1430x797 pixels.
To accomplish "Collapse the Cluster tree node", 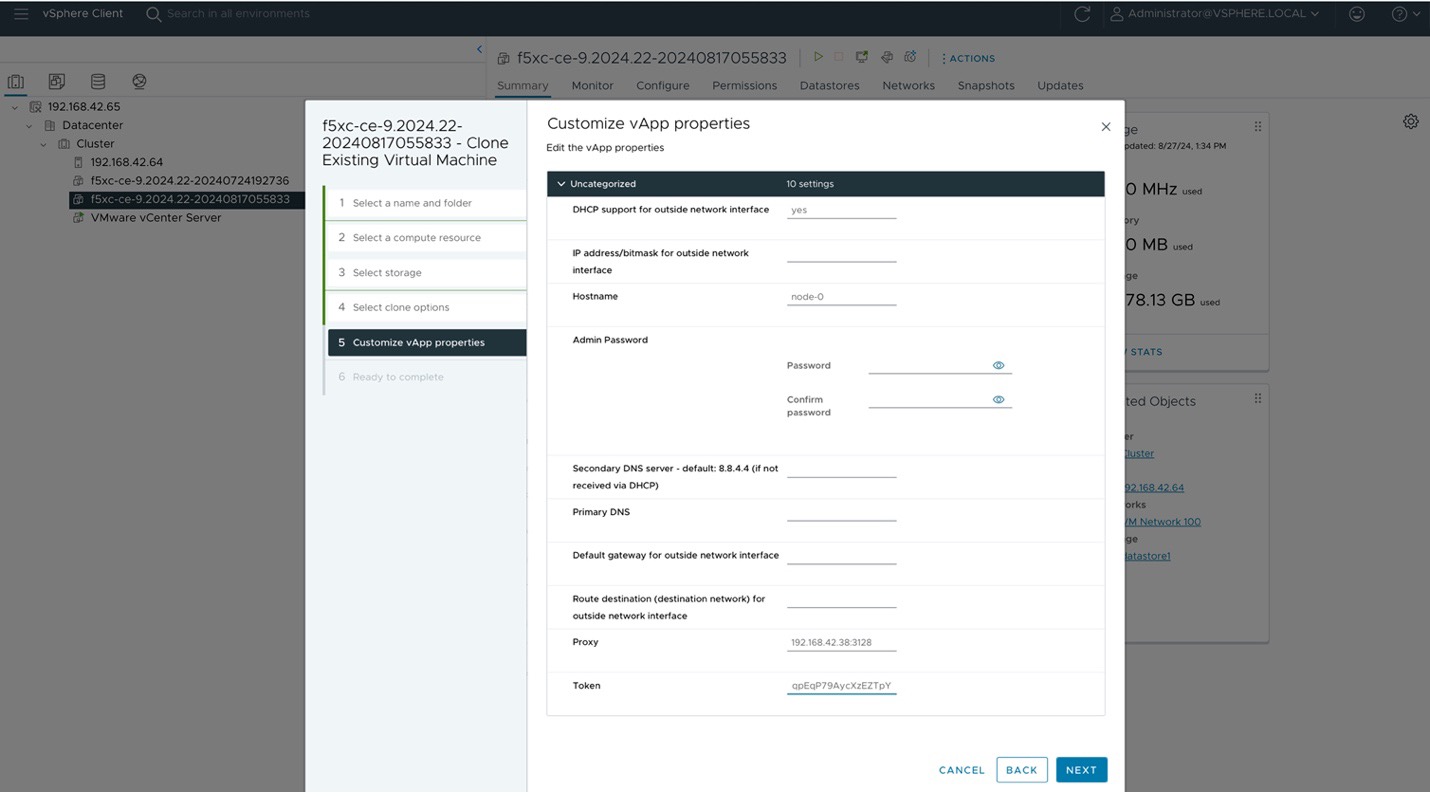I will tap(42, 144).
